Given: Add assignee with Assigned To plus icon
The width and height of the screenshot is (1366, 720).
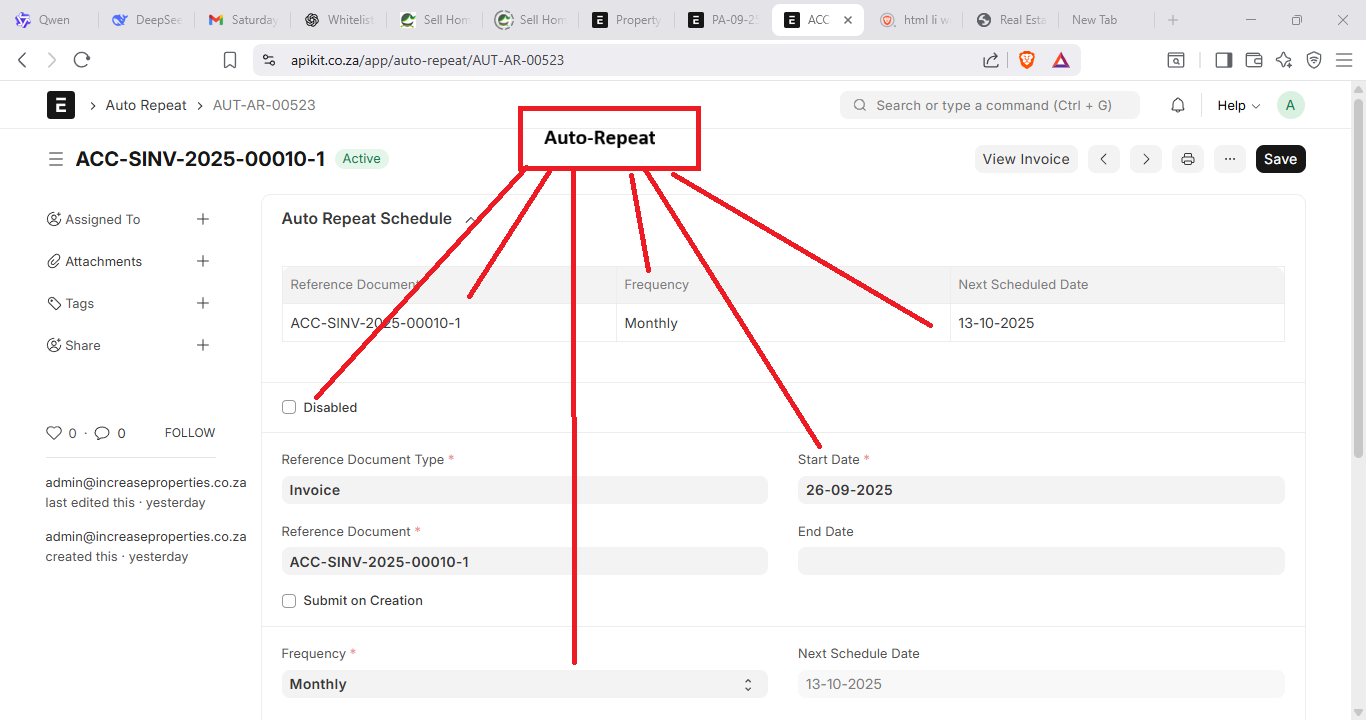Looking at the screenshot, I should click(203, 219).
